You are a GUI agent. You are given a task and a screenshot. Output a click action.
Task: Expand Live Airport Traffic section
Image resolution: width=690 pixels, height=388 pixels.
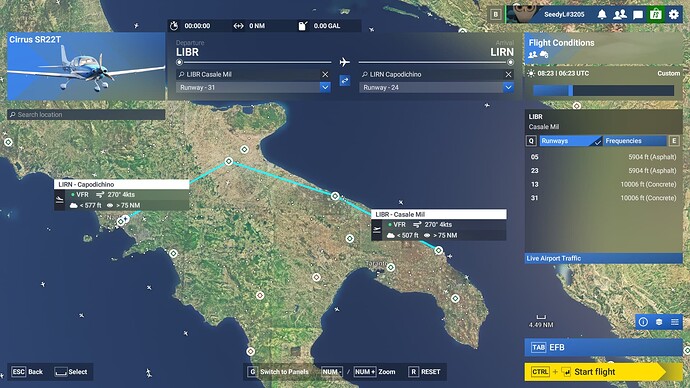click(x=603, y=258)
